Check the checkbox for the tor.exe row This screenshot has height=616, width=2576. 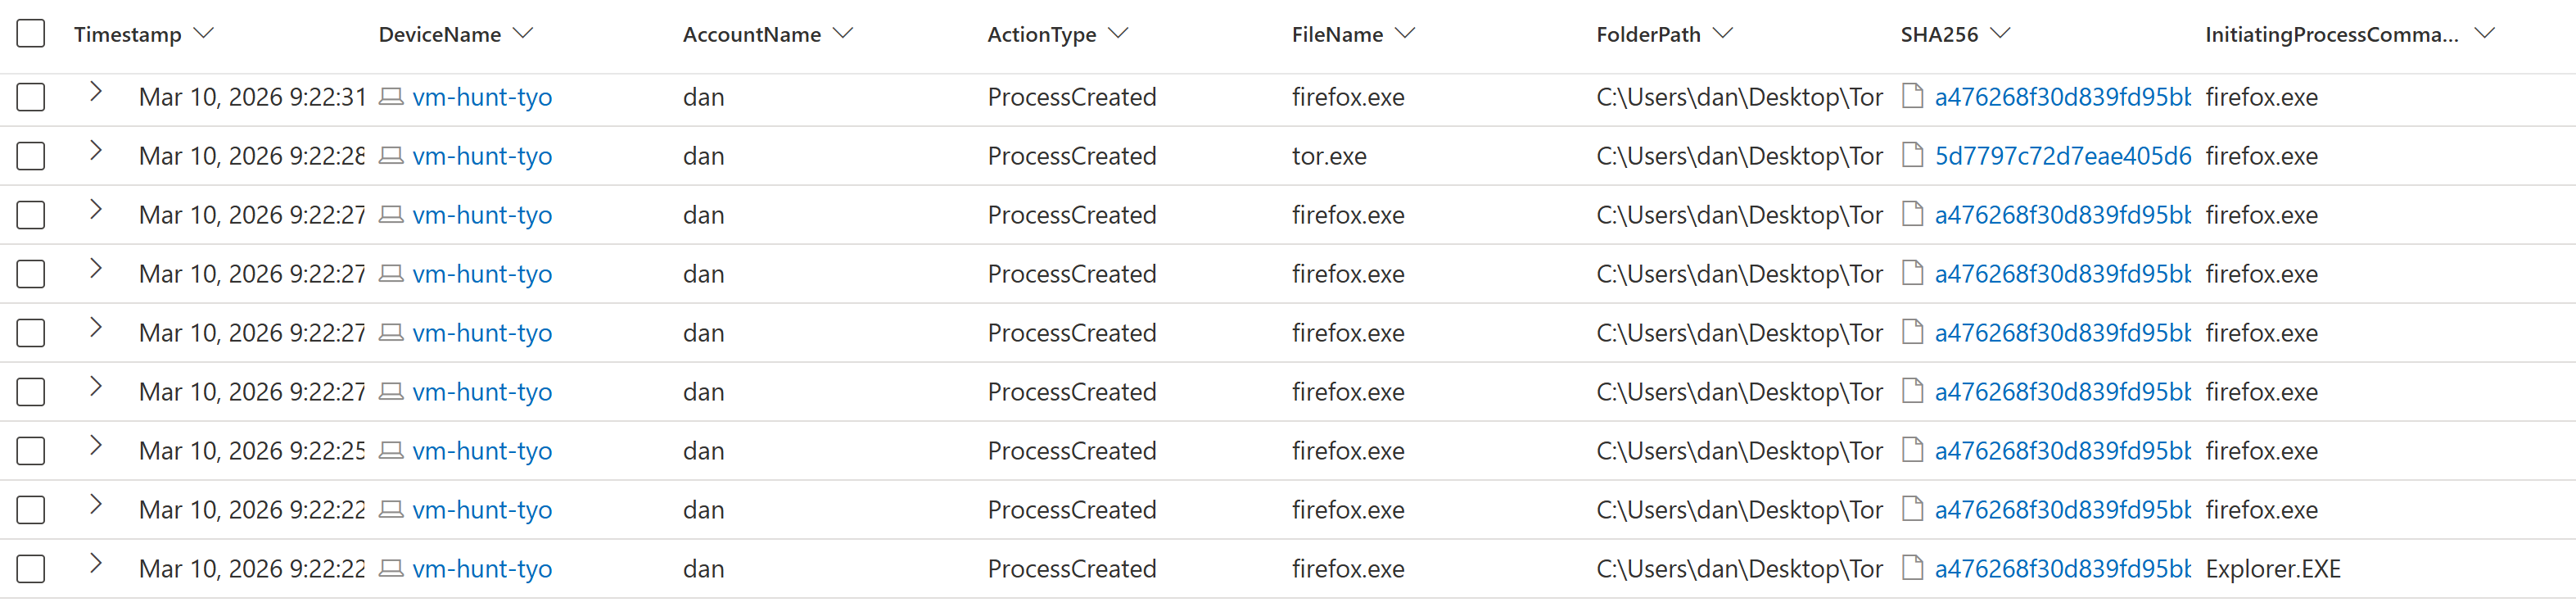point(31,155)
